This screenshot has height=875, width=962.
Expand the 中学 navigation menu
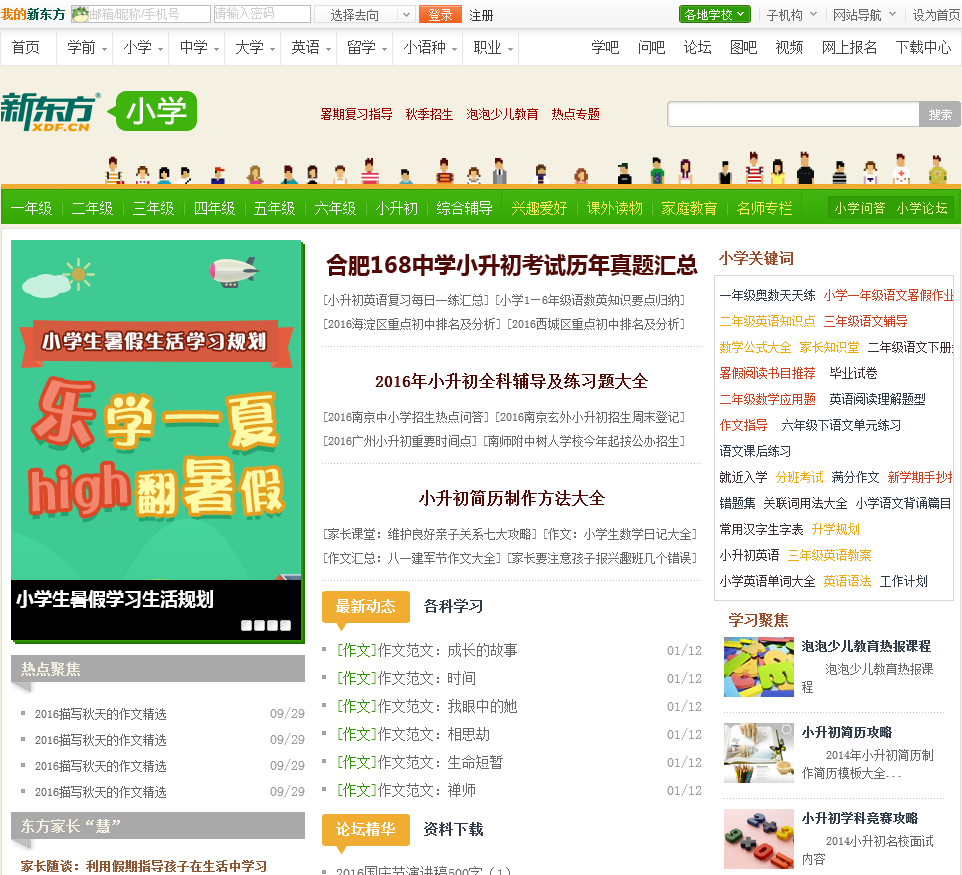coord(199,47)
